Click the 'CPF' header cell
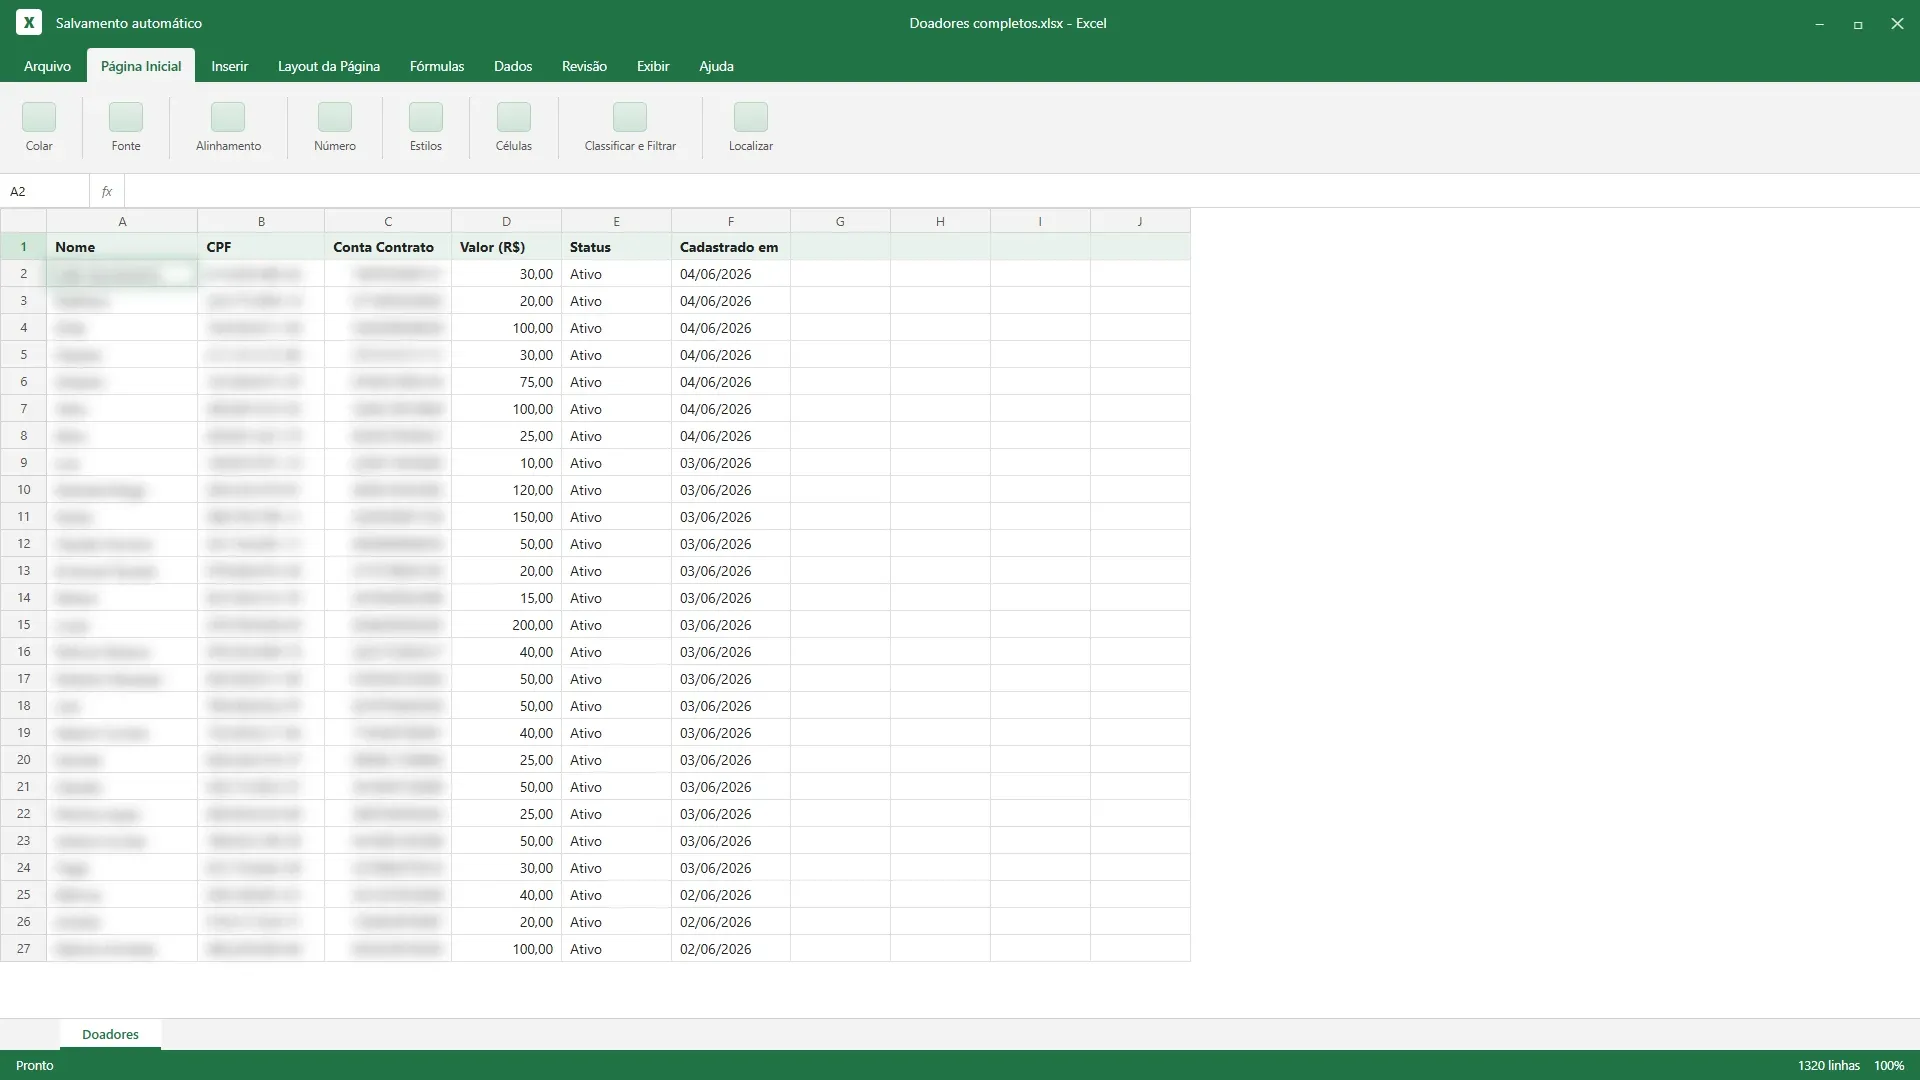Screen dimensions: 1920x1080 (261, 247)
